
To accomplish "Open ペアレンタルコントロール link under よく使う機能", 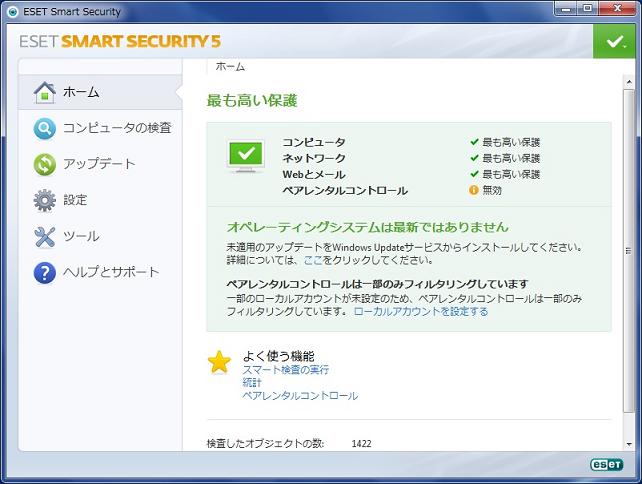I will click(x=301, y=396).
